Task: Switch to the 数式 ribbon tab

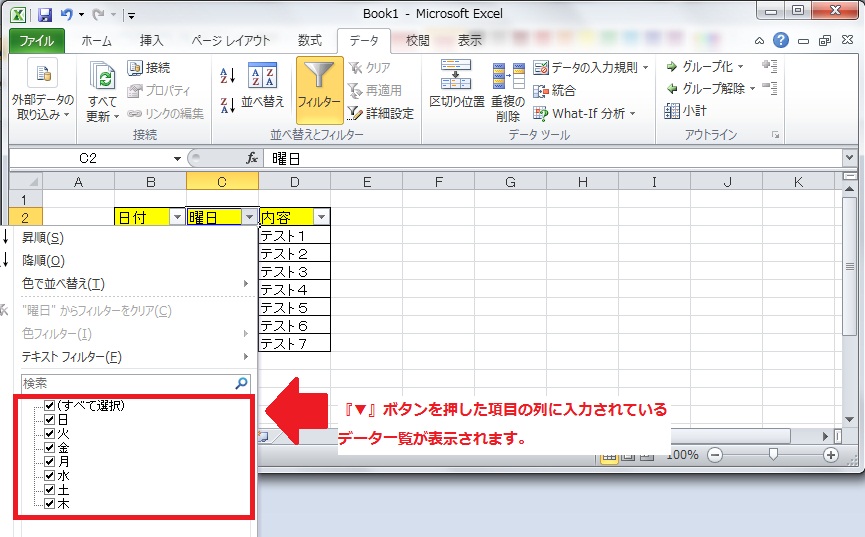Action: coord(309,41)
